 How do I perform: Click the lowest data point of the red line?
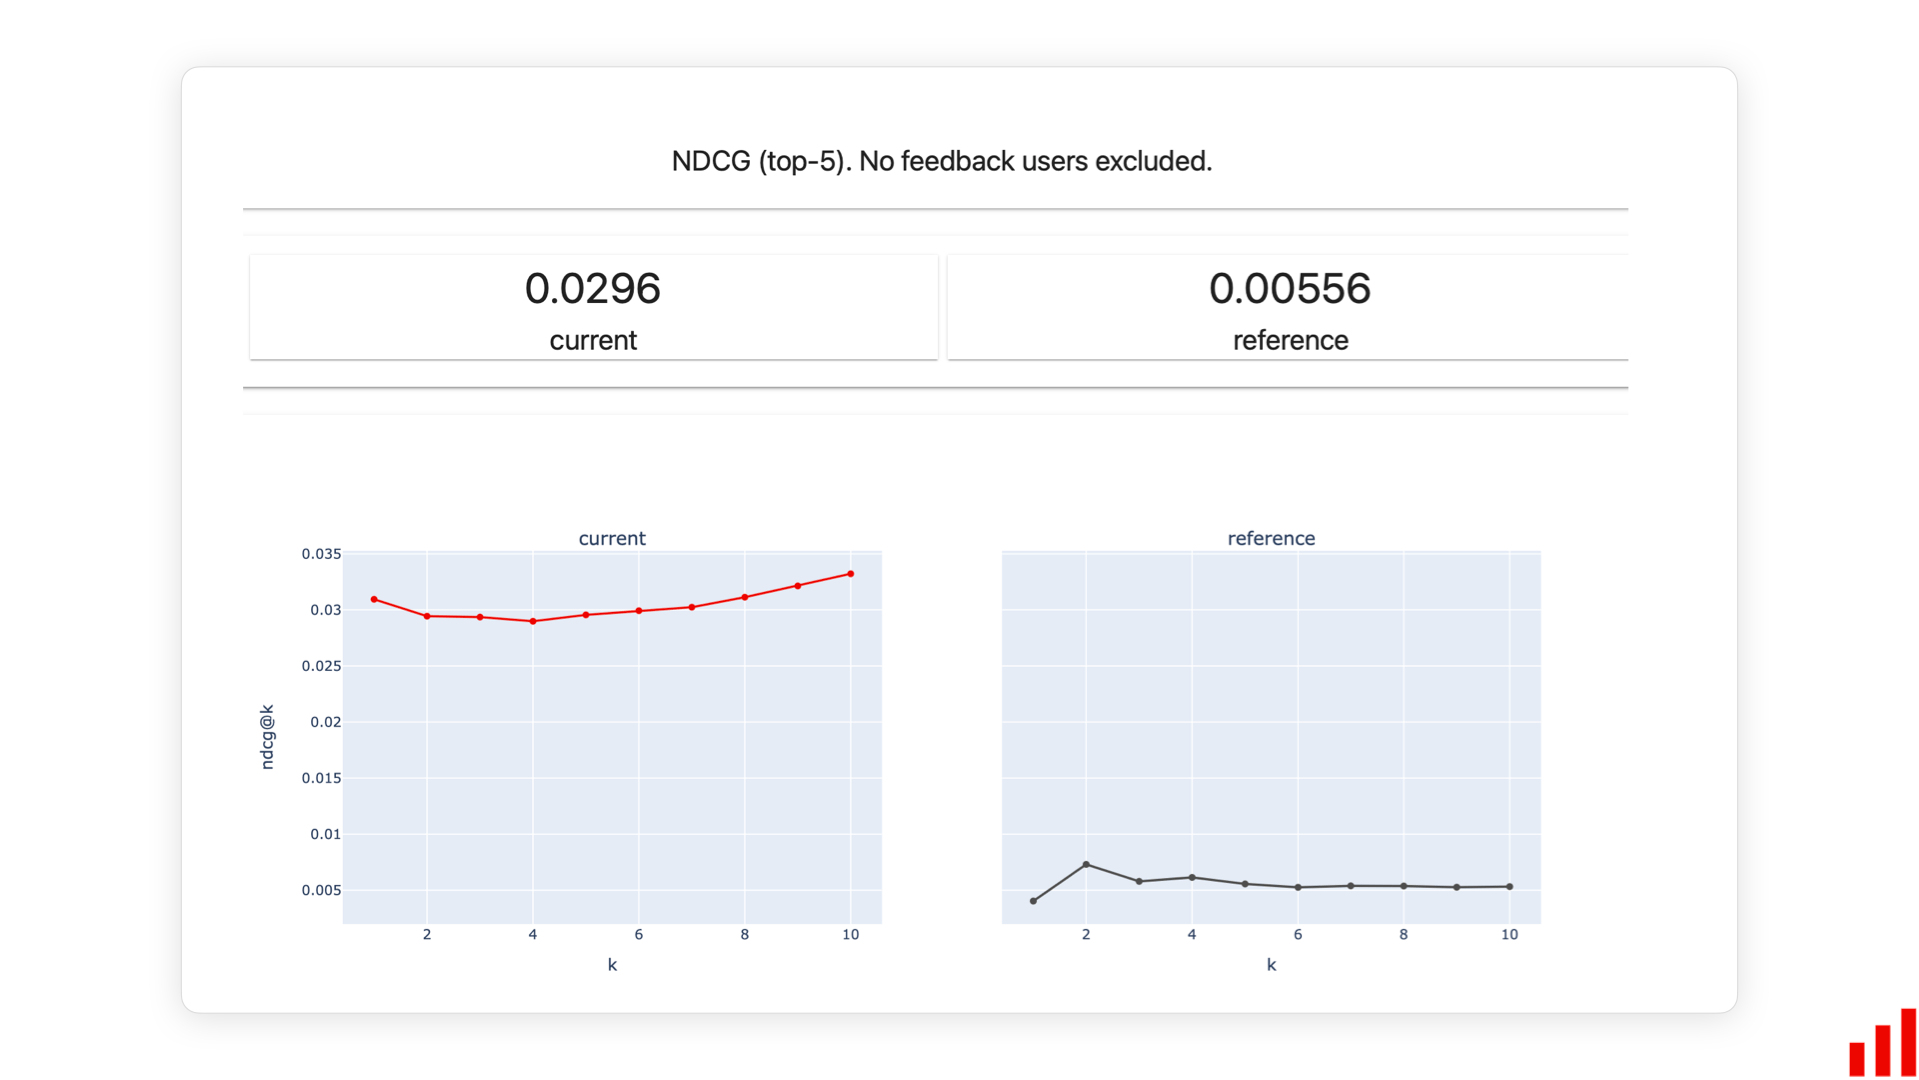coord(531,621)
